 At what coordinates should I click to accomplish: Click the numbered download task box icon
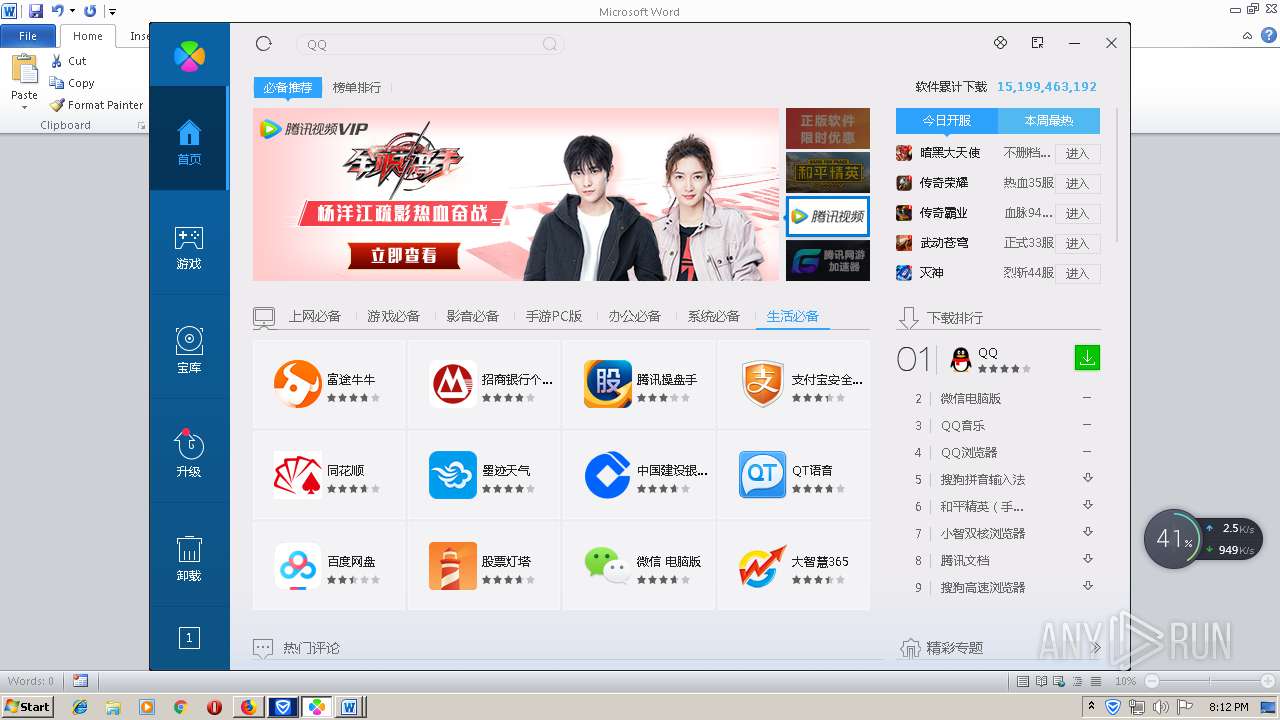pyautogui.click(x=189, y=638)
